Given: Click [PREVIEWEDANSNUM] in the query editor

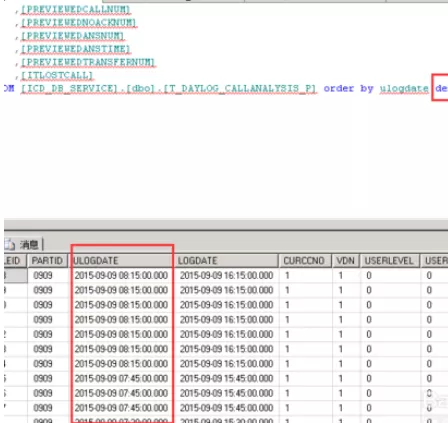Looking at the screenshot, I should (72, 36).
